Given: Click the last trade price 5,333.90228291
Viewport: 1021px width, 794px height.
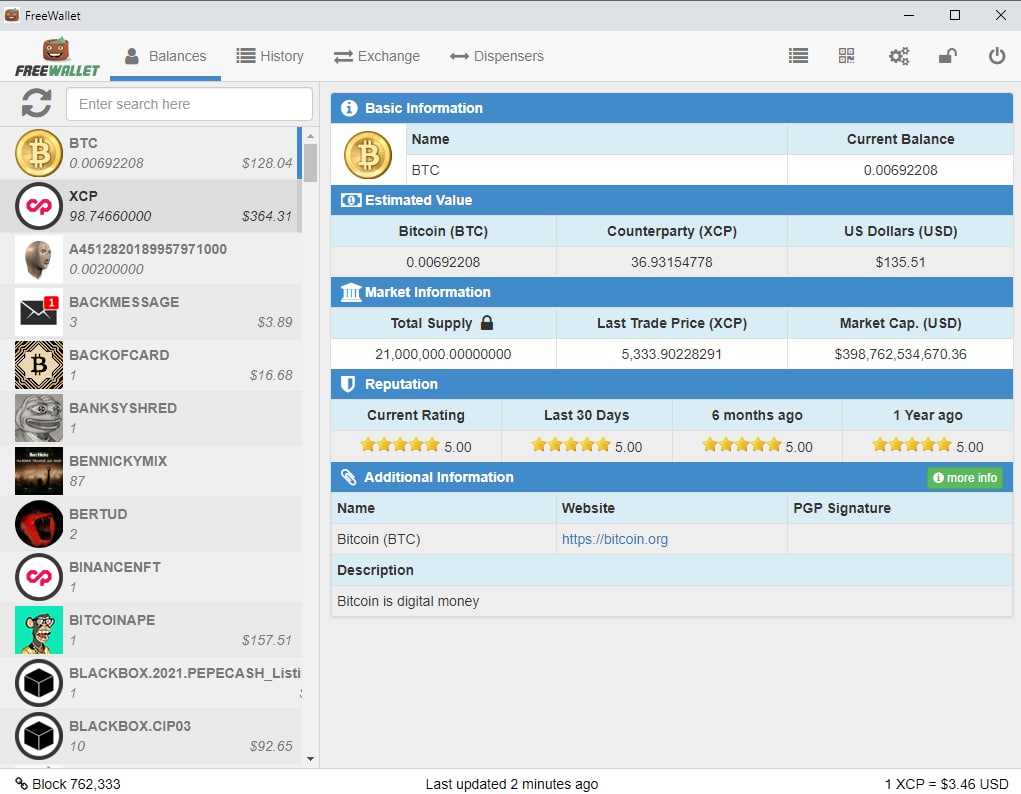Looking at the screenshot, I should 671,354.
